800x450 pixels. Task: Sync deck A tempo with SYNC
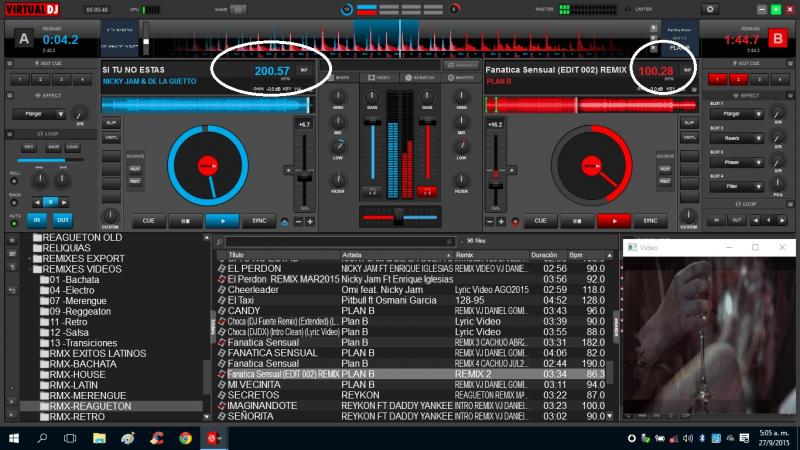click(259, 221)
